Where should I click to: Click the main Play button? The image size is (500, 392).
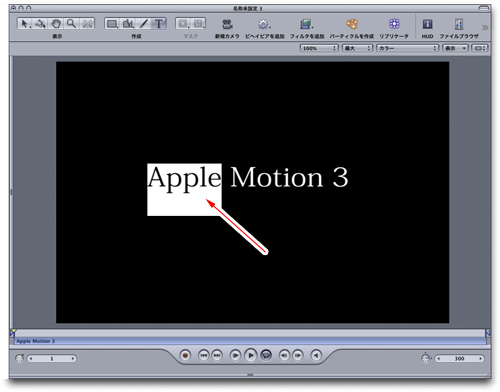(251, 355)
